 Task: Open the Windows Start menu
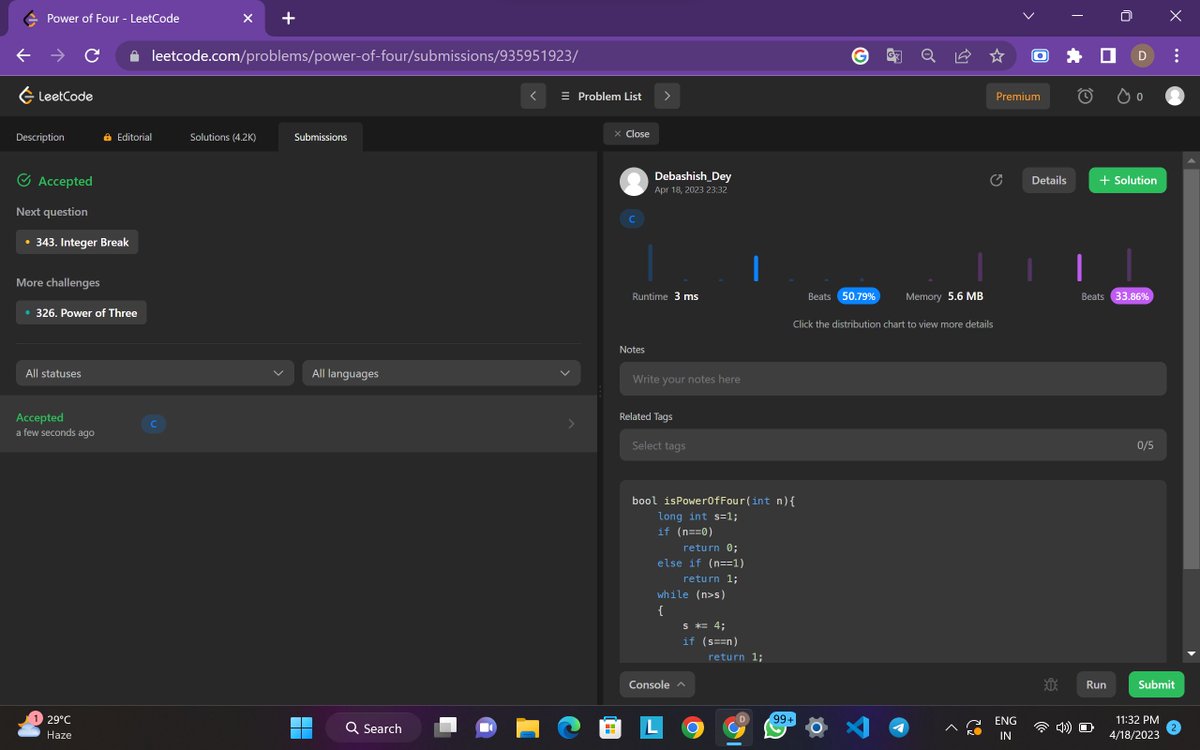click(301, 728)
